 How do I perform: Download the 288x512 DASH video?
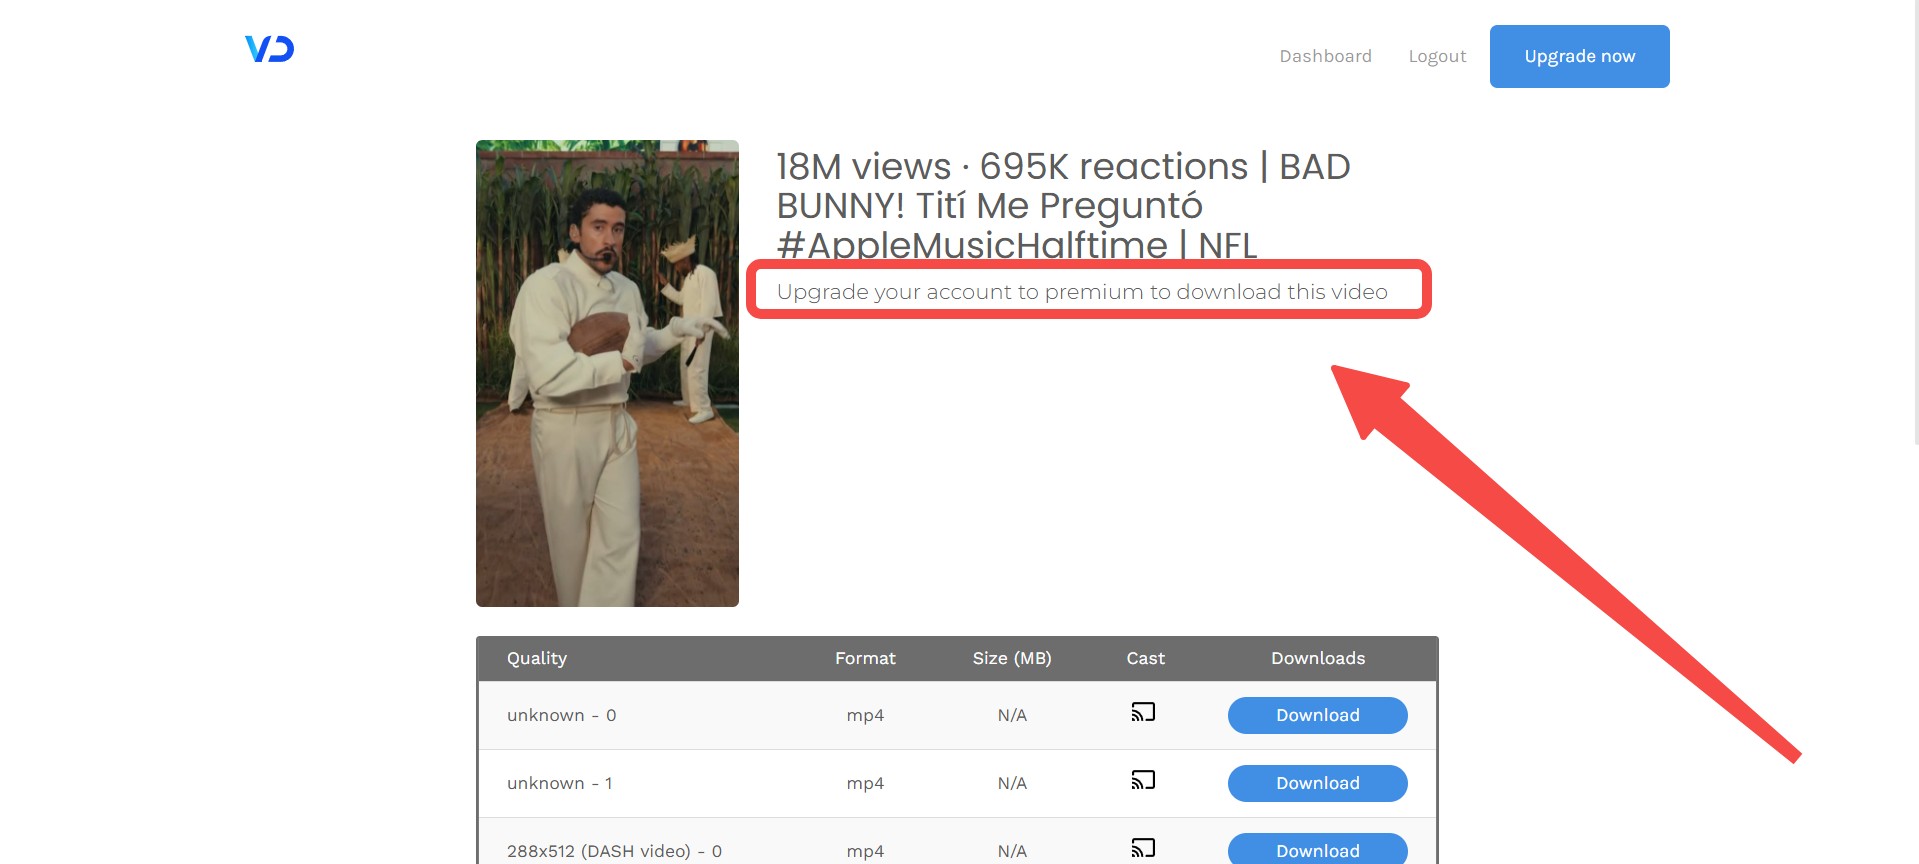point(1317,849)
